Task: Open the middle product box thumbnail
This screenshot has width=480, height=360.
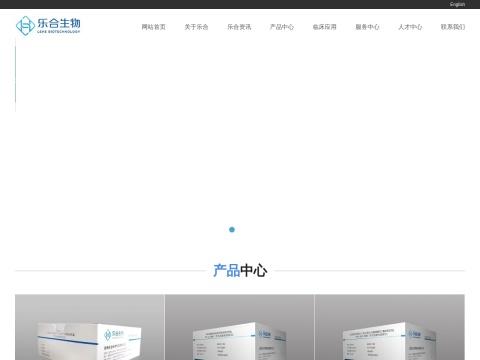Action: [239, 327]
